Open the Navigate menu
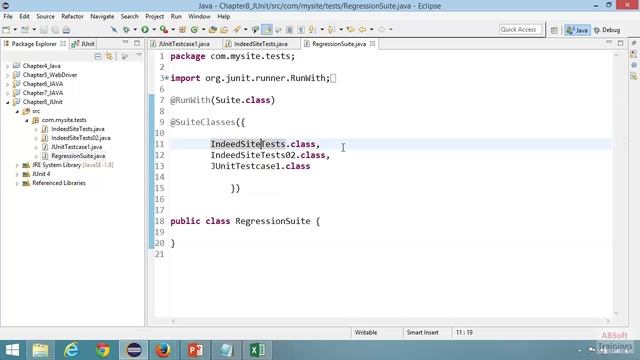Image resolution: width=640 pixels, height=360 pixels. pos(102,16)
